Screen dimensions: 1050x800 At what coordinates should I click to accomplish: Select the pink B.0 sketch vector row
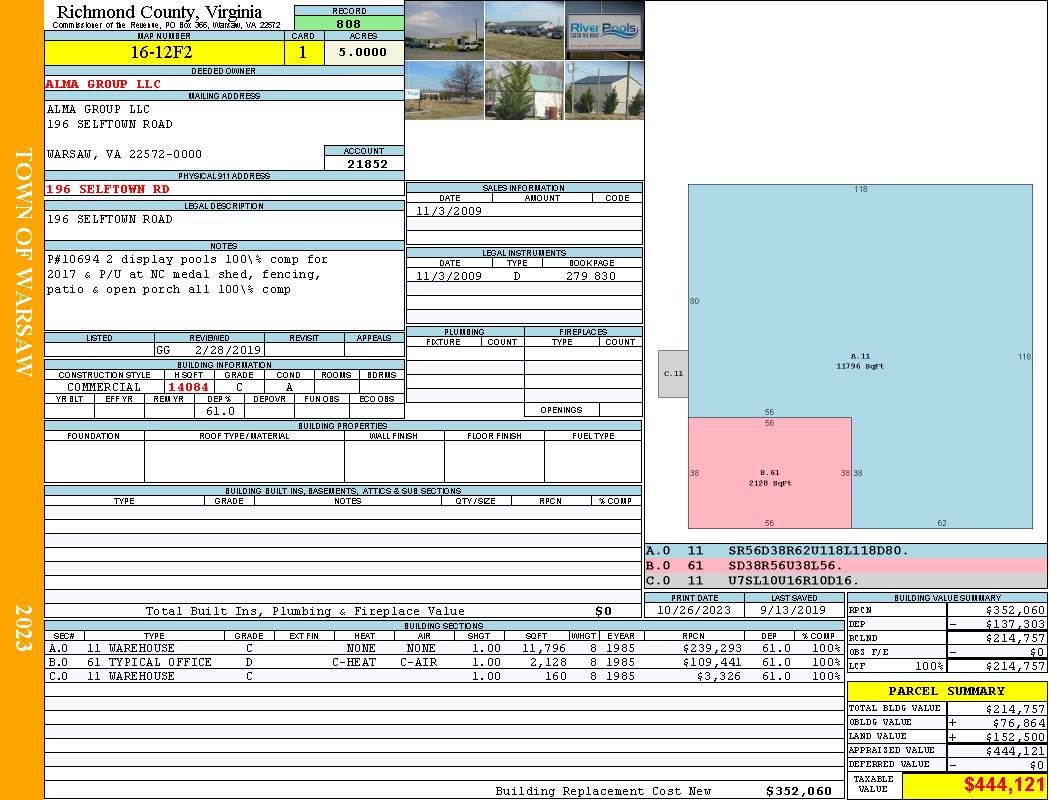(x=846, y=566)
